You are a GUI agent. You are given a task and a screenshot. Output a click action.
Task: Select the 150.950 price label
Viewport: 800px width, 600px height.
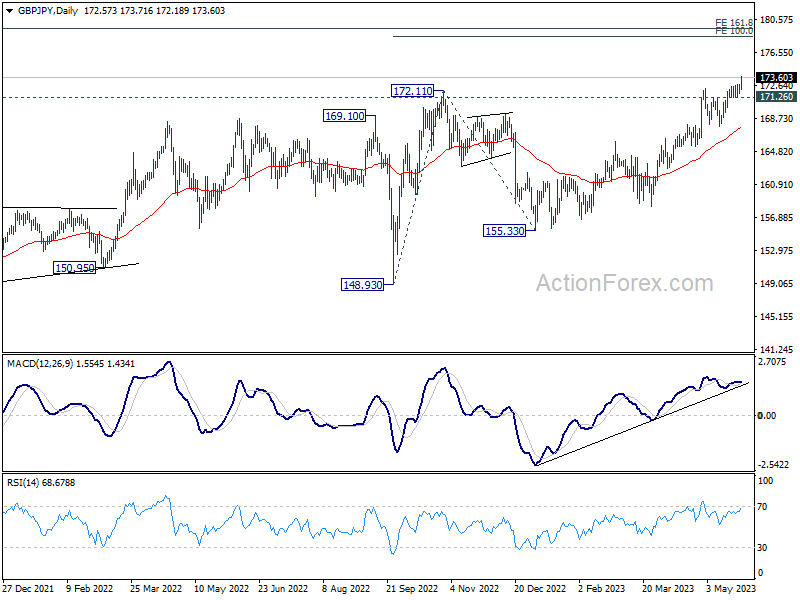tap(74, 267)
